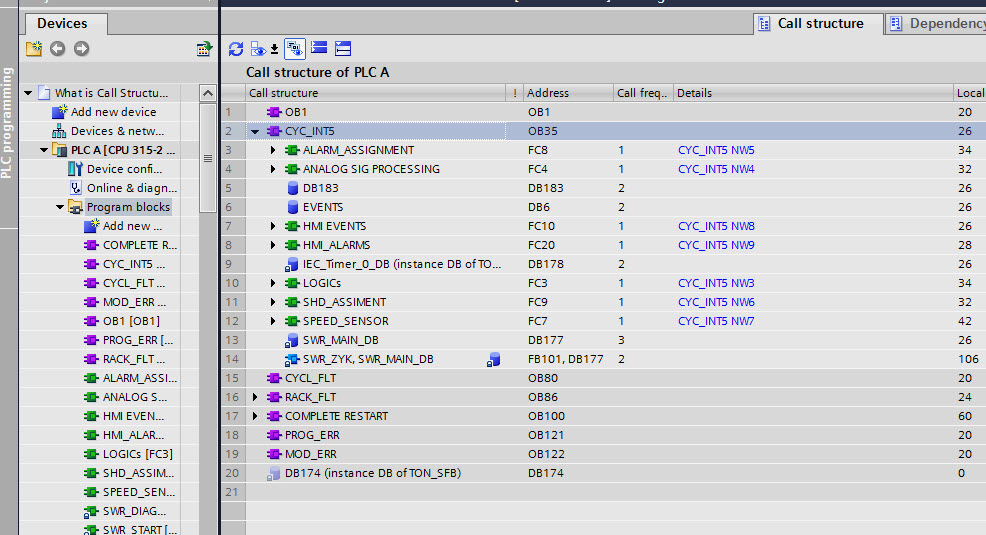Click the expand all rows icon
Viewport: 986px width, 535px height.
pyautogui.click(x=319, y=48)
